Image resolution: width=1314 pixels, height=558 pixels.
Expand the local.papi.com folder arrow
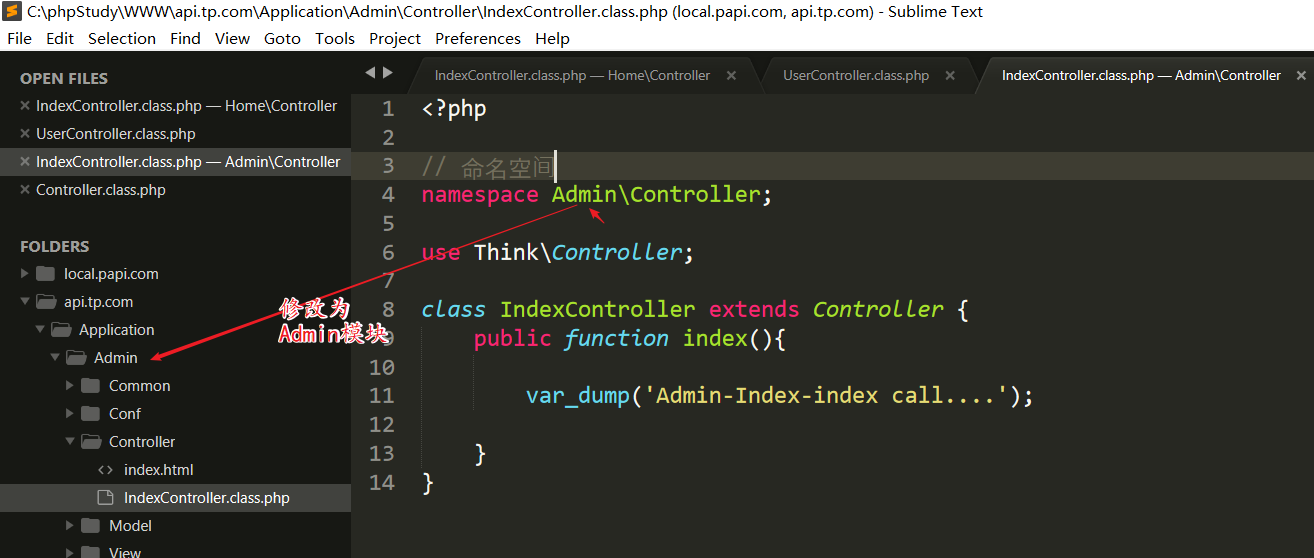(x=25, y=274)
